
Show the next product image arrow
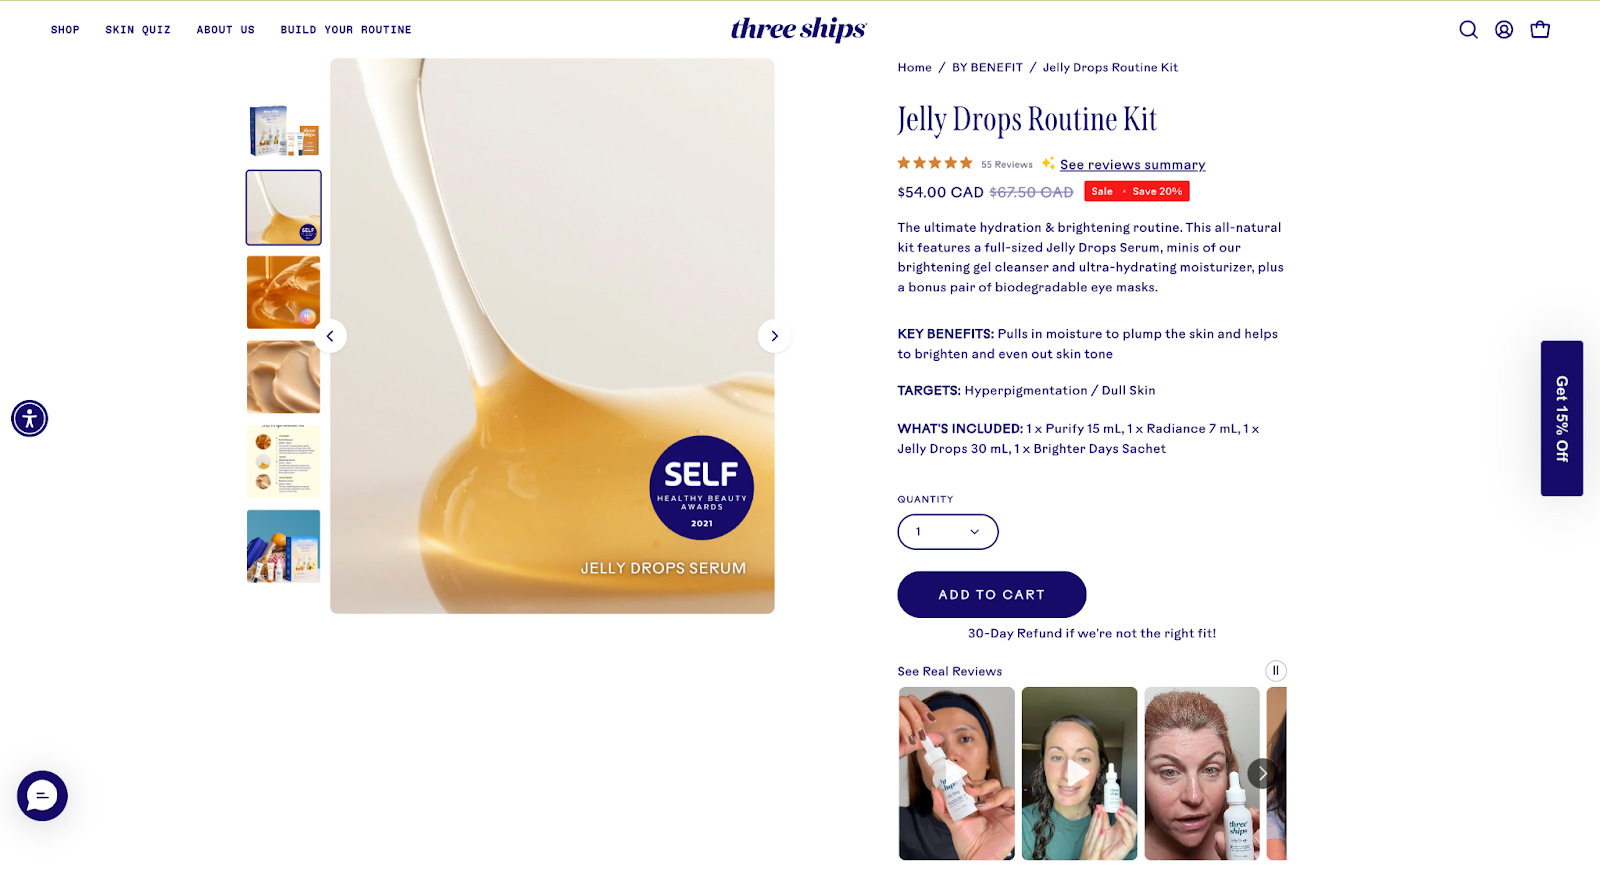tap(774, 336)
